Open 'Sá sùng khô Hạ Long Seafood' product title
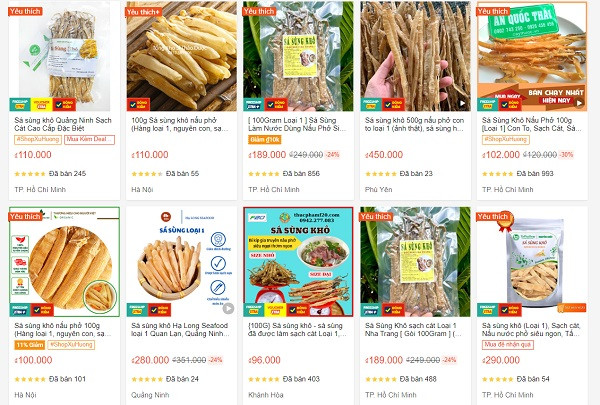This screenshot has width=600, height=405. point(180,330)
